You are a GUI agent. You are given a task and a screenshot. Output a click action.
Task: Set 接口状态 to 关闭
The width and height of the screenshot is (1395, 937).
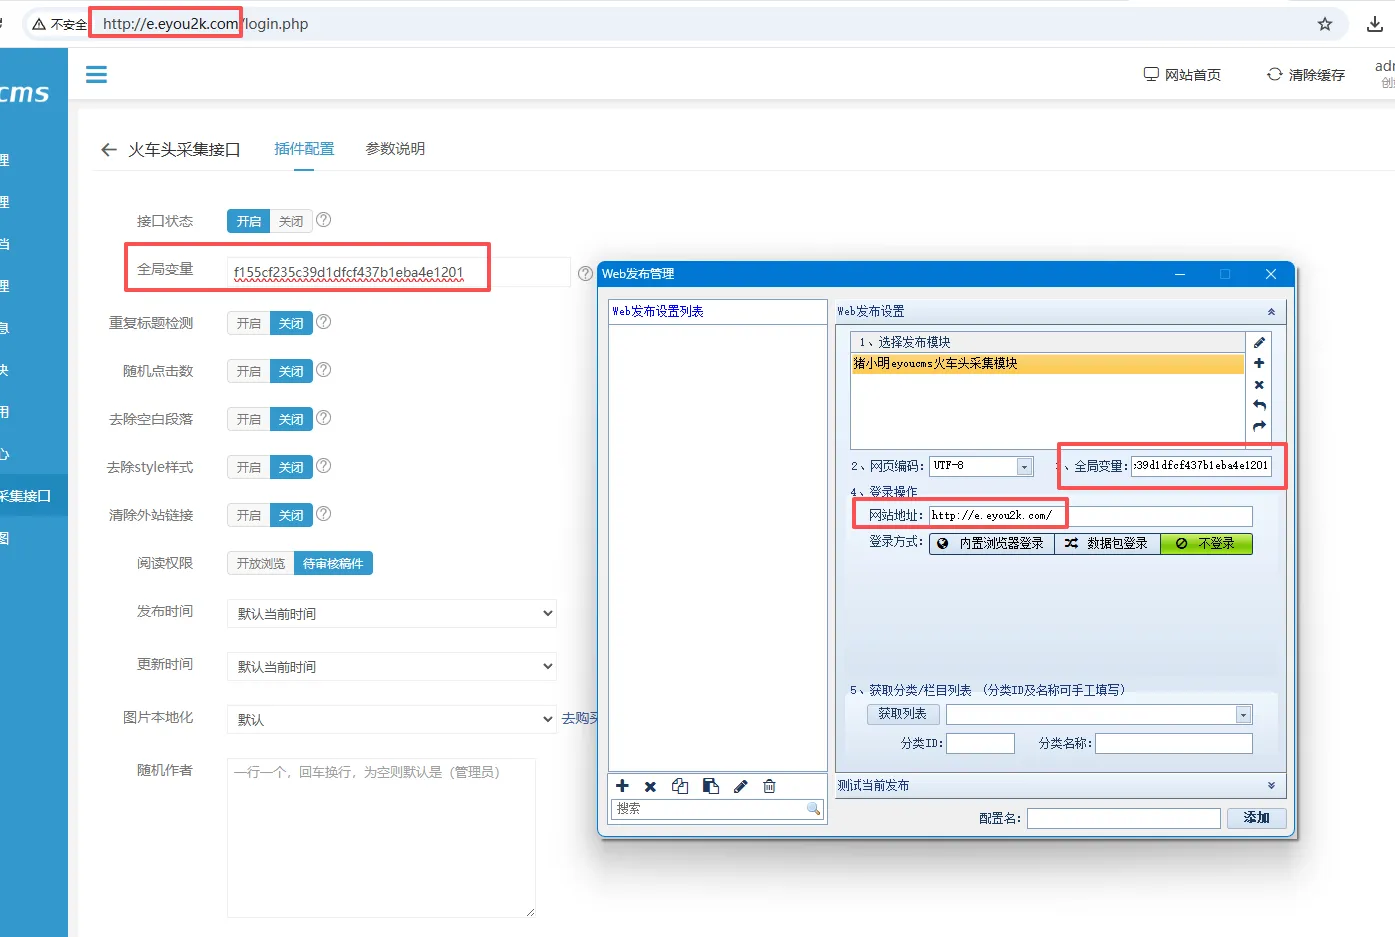click(291, 221)
